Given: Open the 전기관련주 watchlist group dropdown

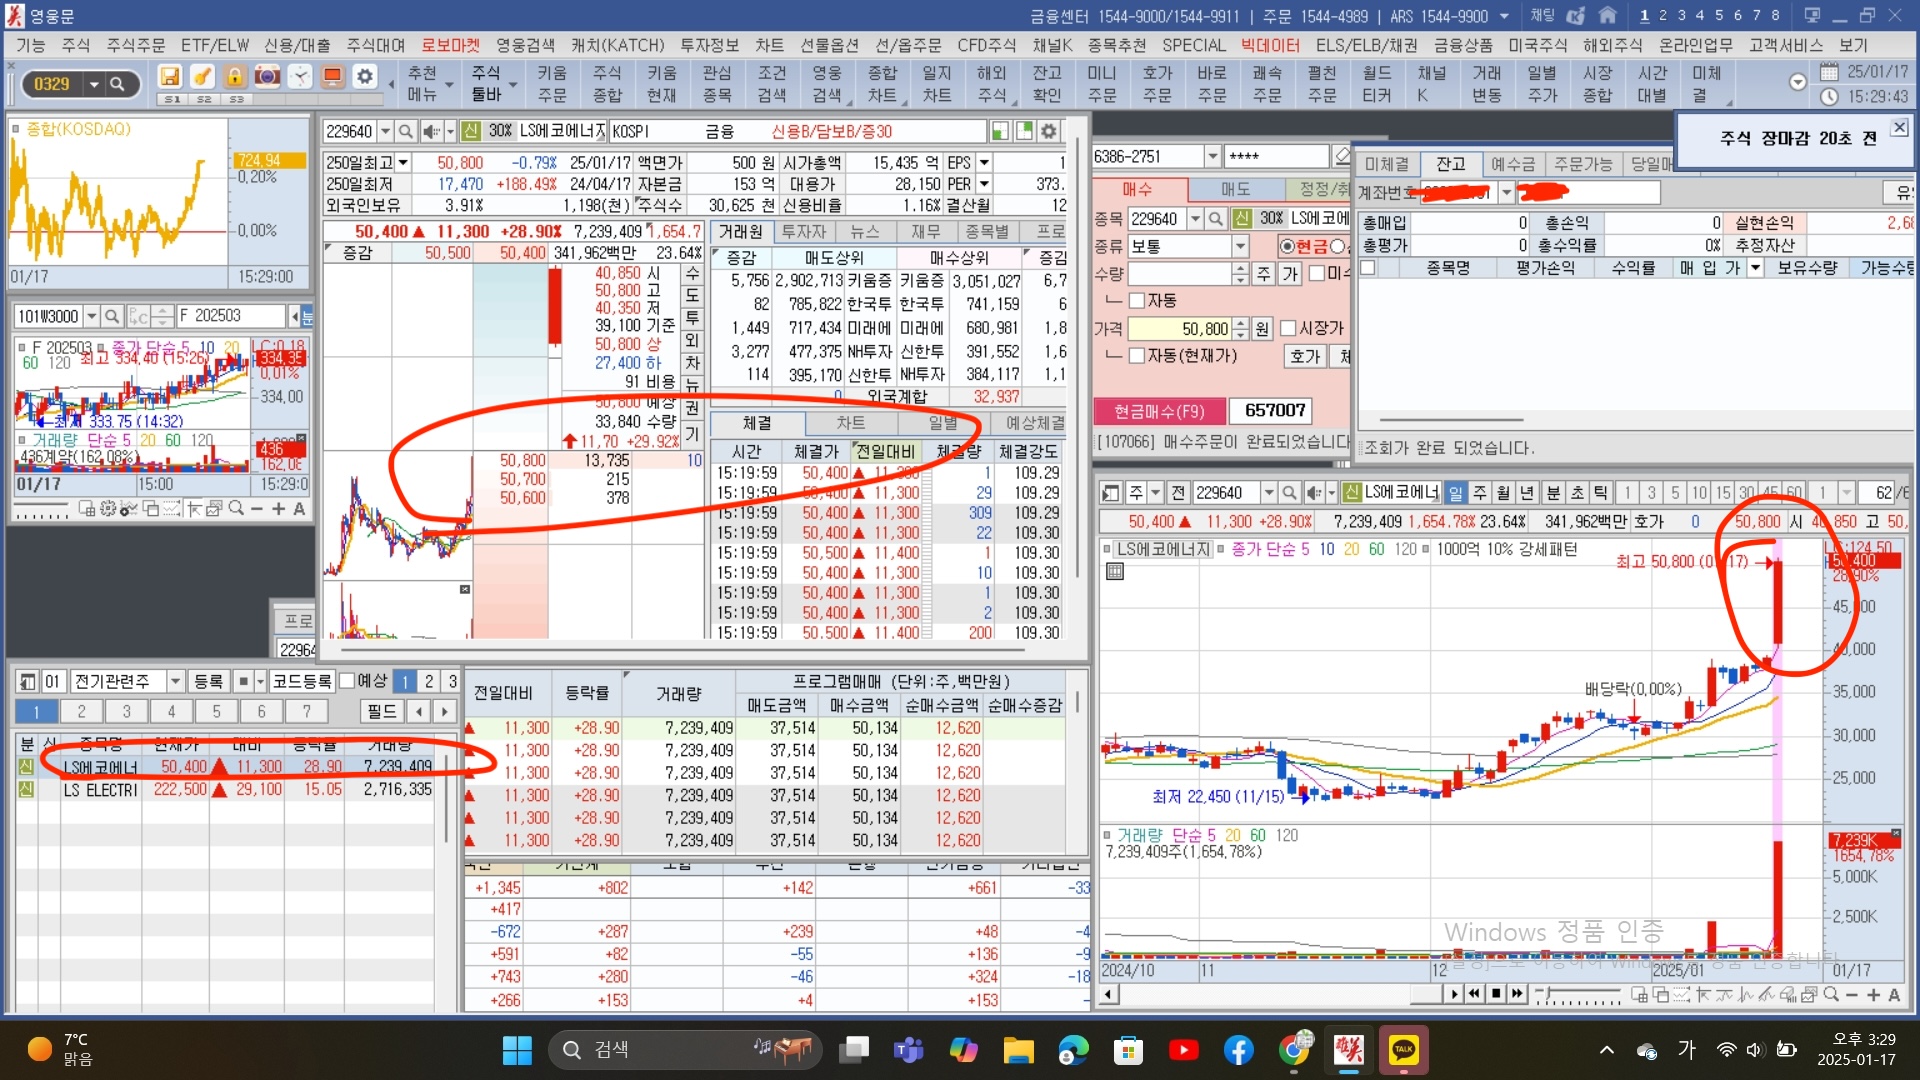Looking at the screenshot, I should point(175,681).
